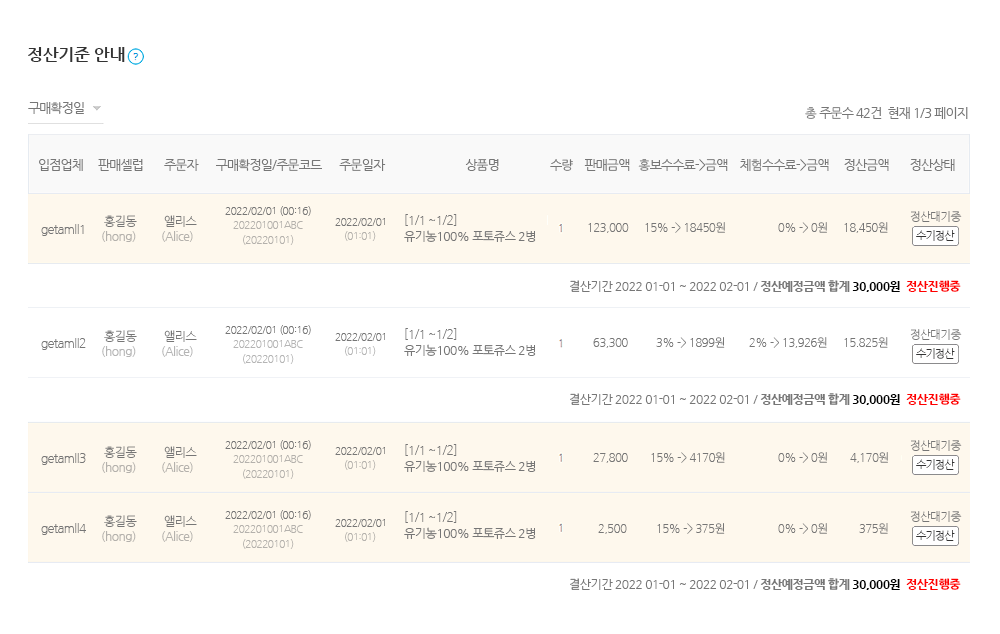
Task: Click the help icon beside 정산기준 안내
Action: [x=136, y=57]
